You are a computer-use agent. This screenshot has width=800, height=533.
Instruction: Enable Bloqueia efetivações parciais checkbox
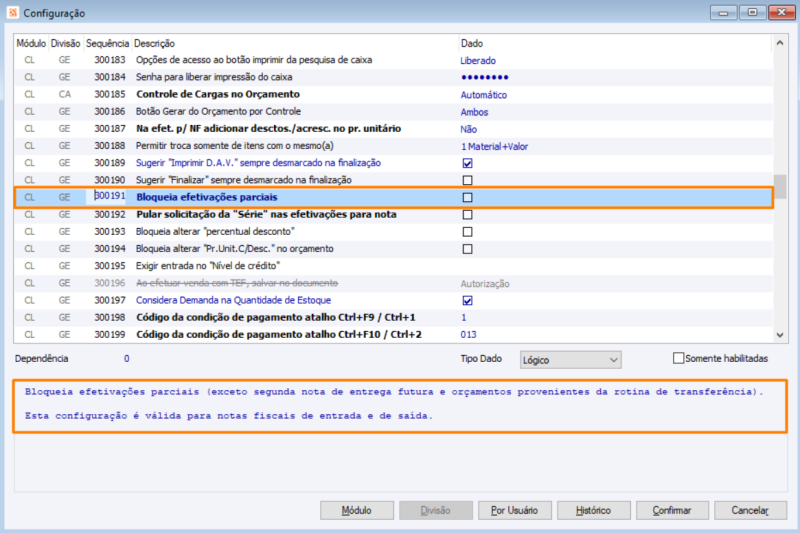point(467,197)
